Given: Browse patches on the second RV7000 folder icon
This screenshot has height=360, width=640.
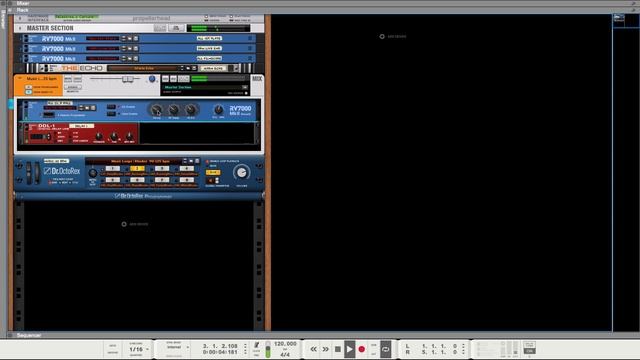Looking at the screenshot, I should click(130, 49).
